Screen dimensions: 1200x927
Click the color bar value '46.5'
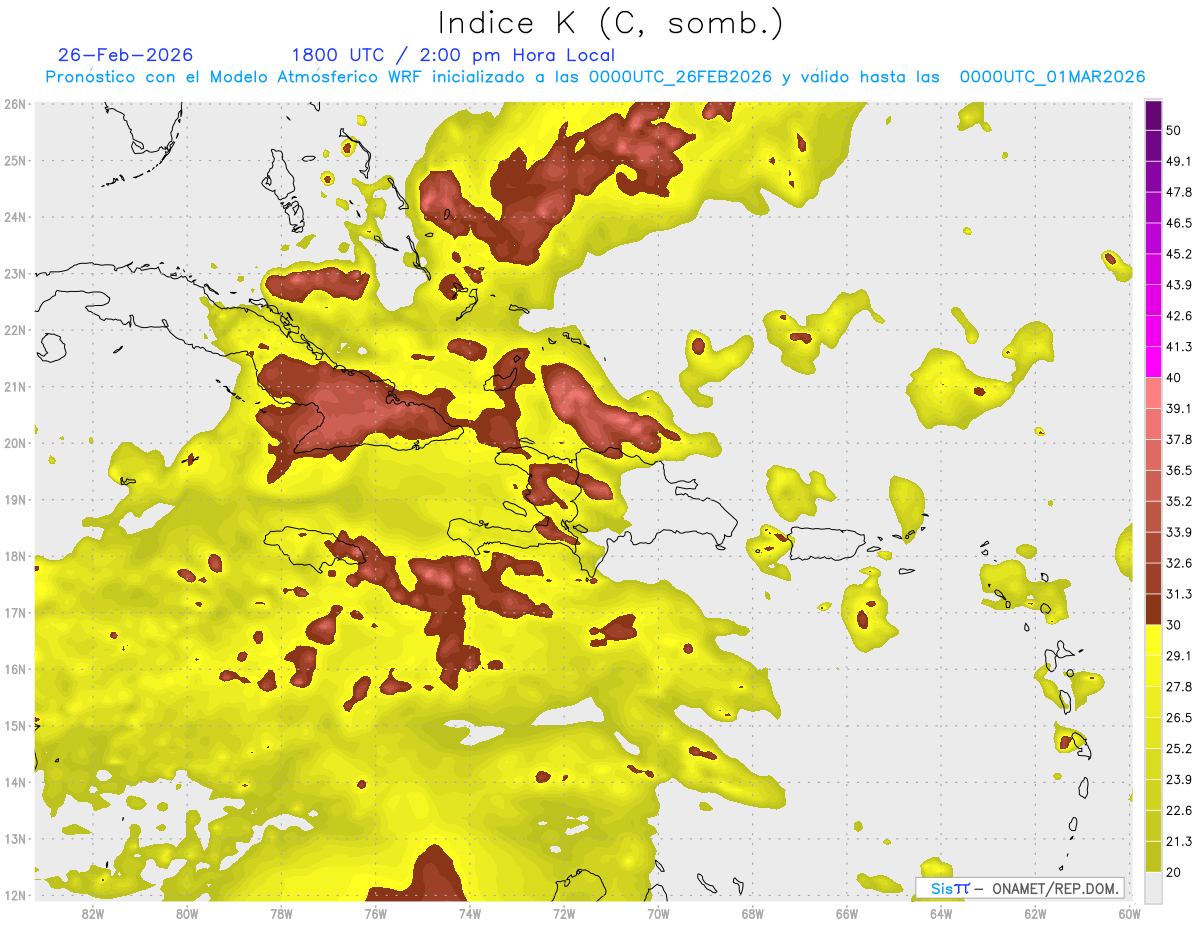coord(1179,222)
